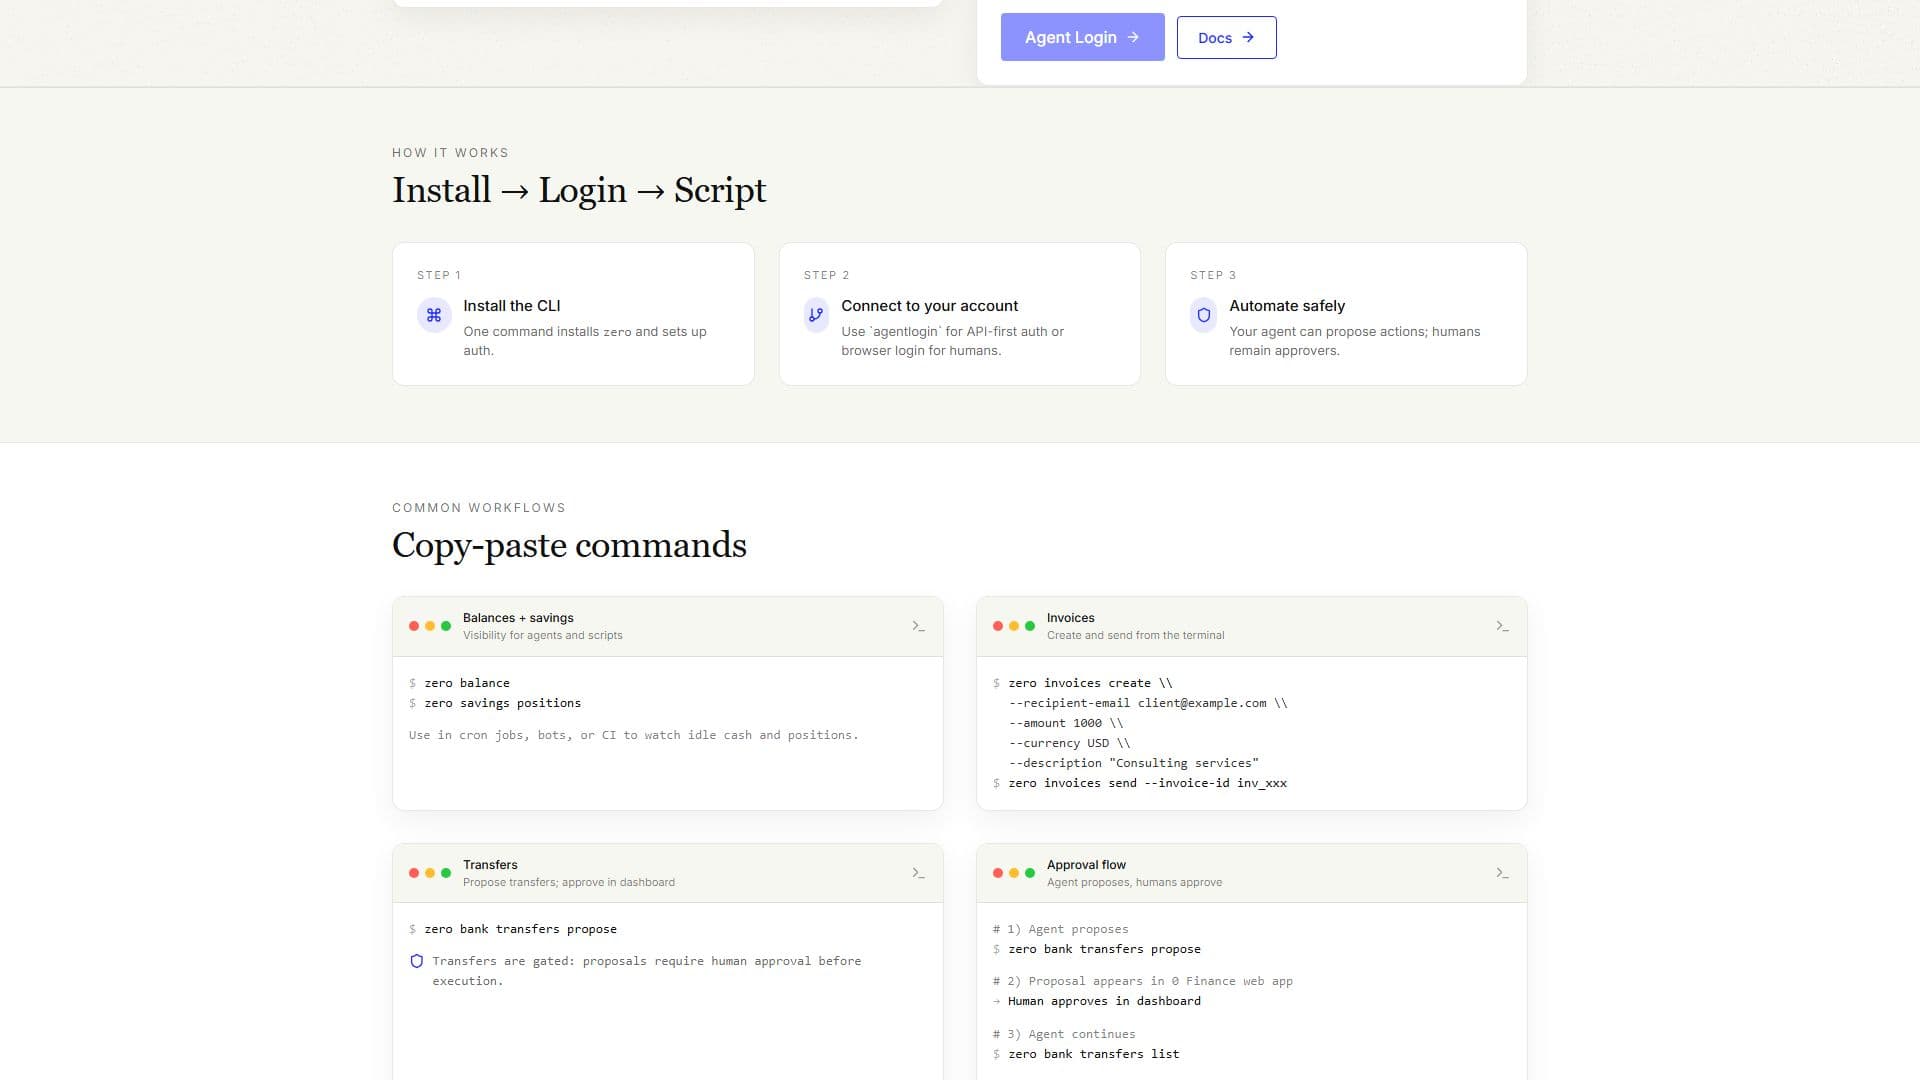Click the 'zero savings positions' command line
The image size is (1920, 1080).
[x=502, y=703]
